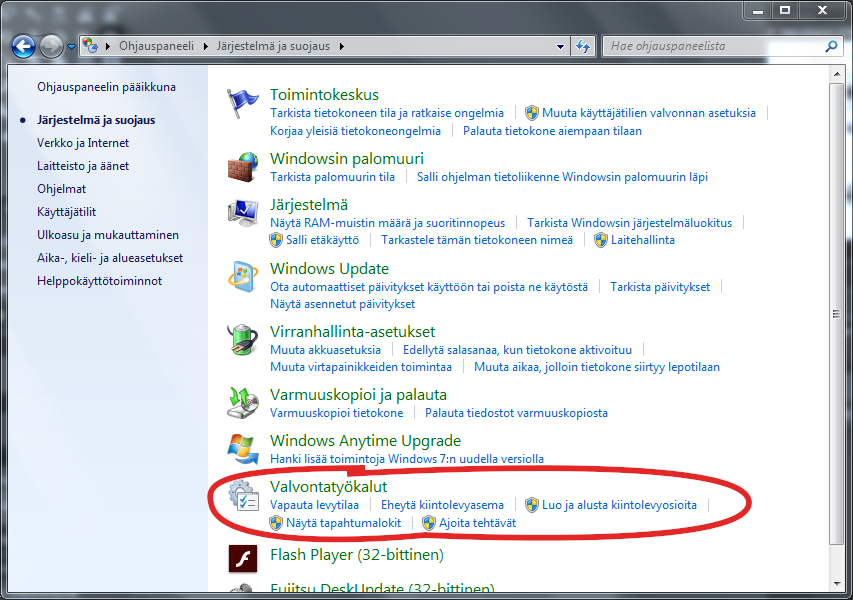Click the Windows Anytime Upgrade icon

(243, 449)
